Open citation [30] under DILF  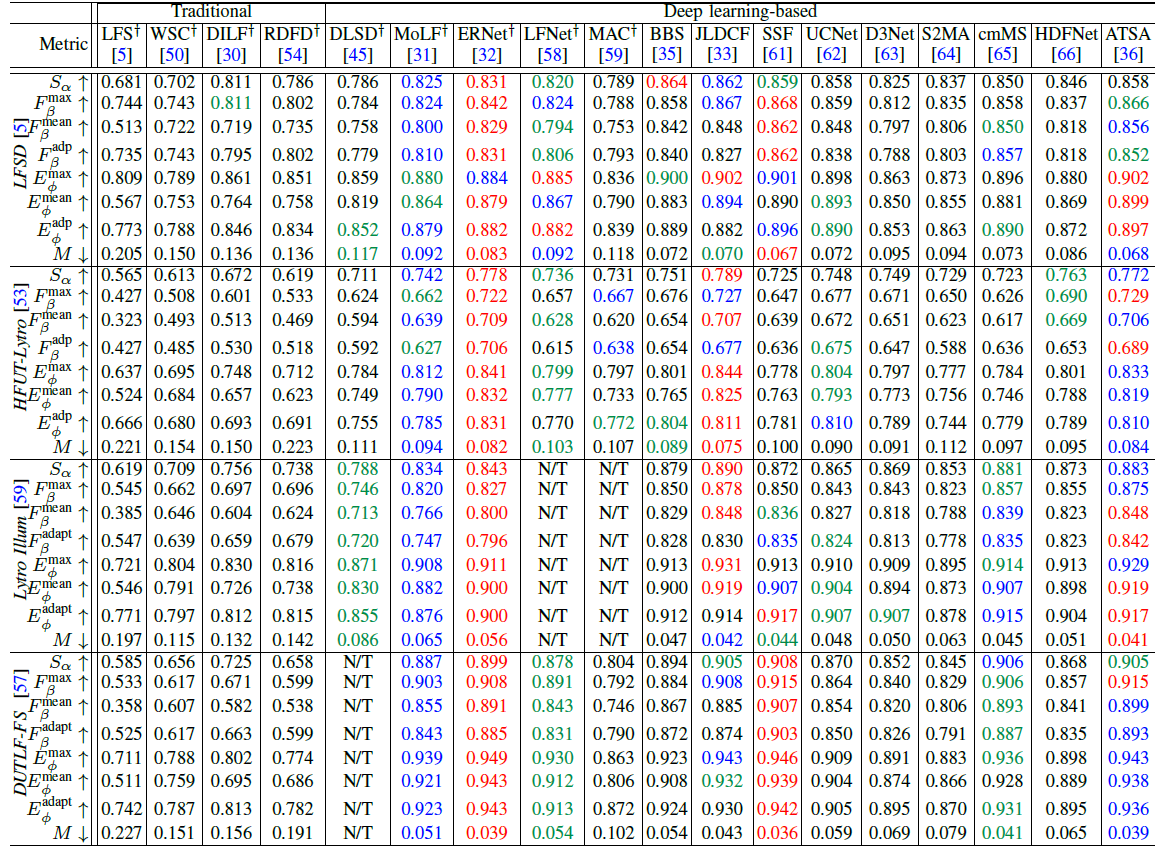click(231, 54)
